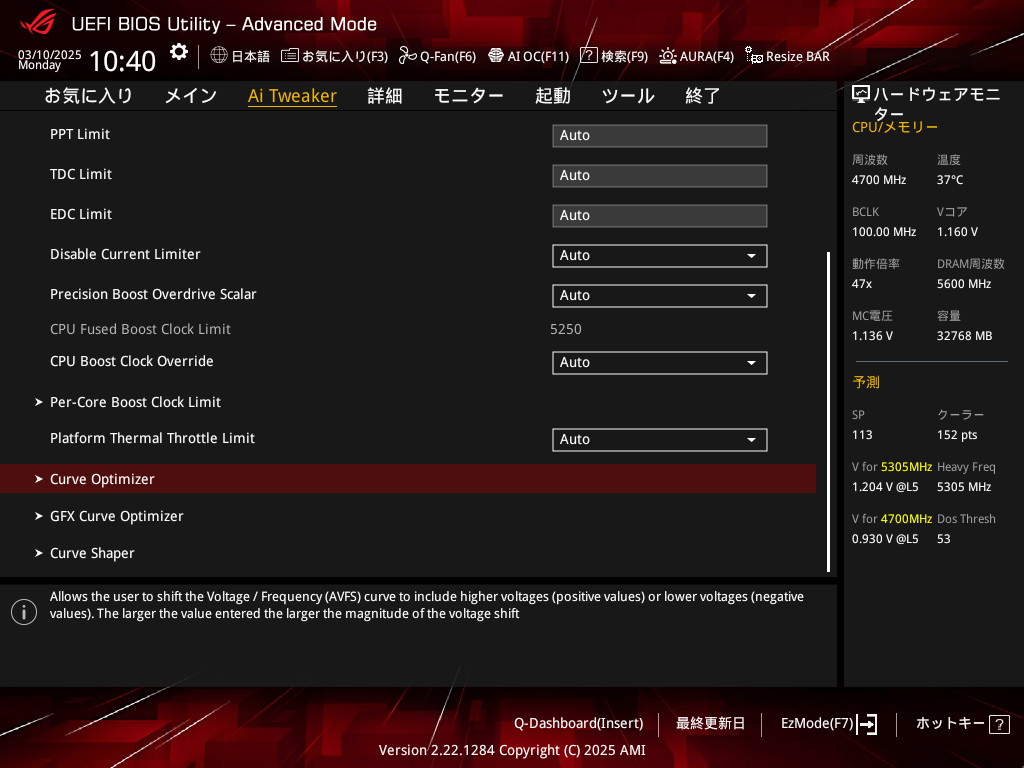Click the AI OC brain icon

point(496,56)
